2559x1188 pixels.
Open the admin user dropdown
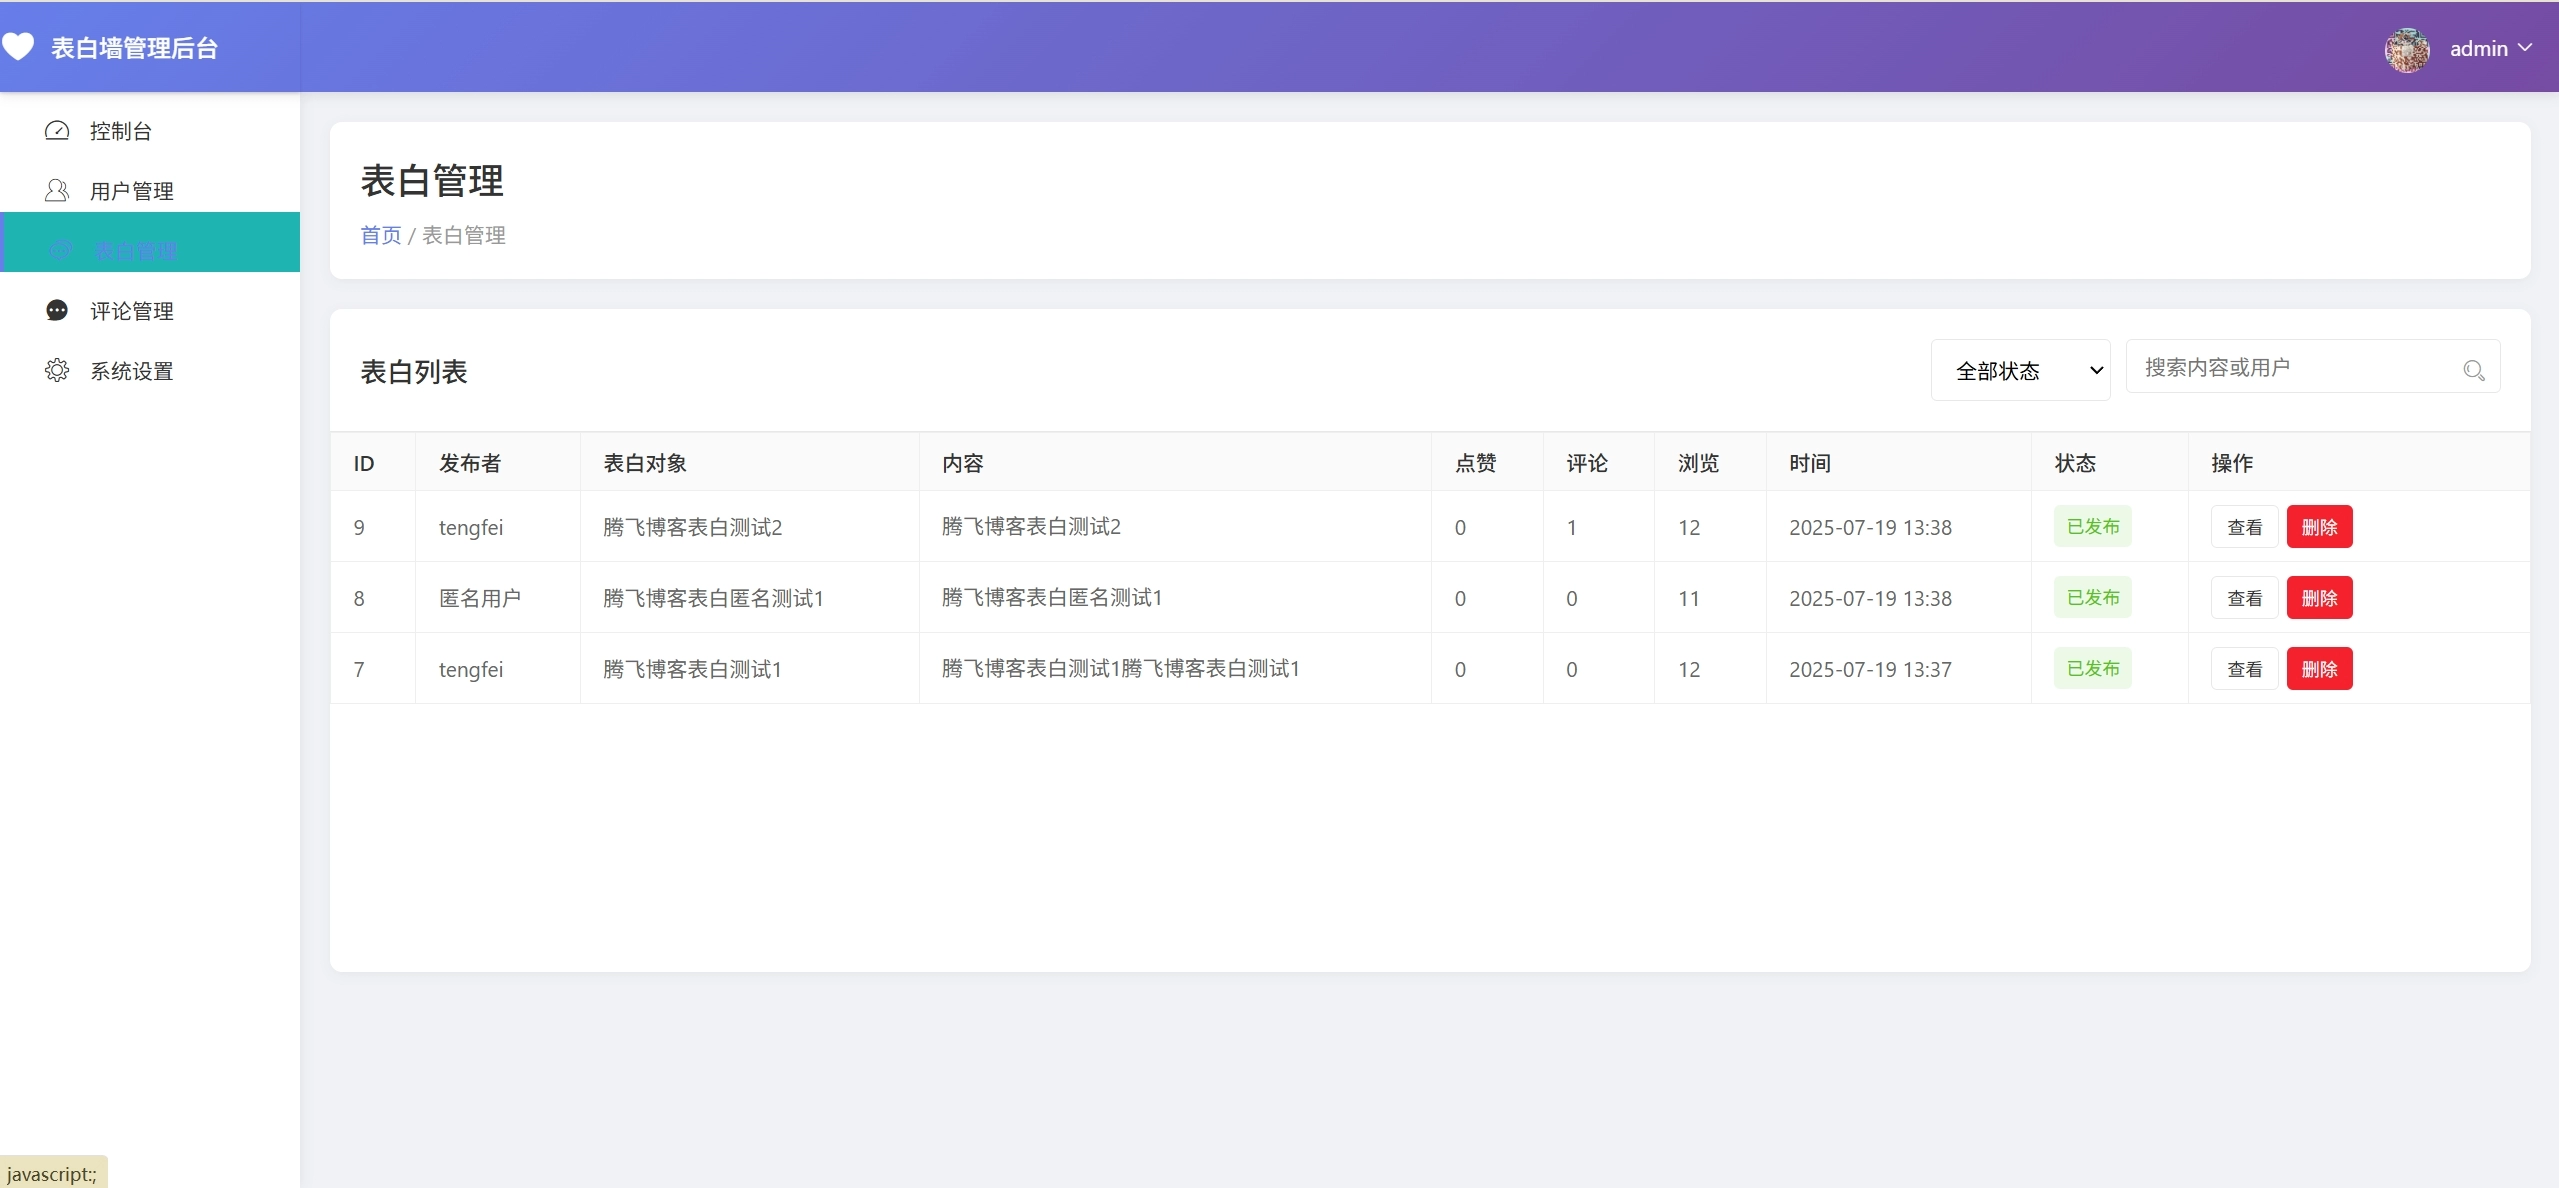tap(2490, 48)
